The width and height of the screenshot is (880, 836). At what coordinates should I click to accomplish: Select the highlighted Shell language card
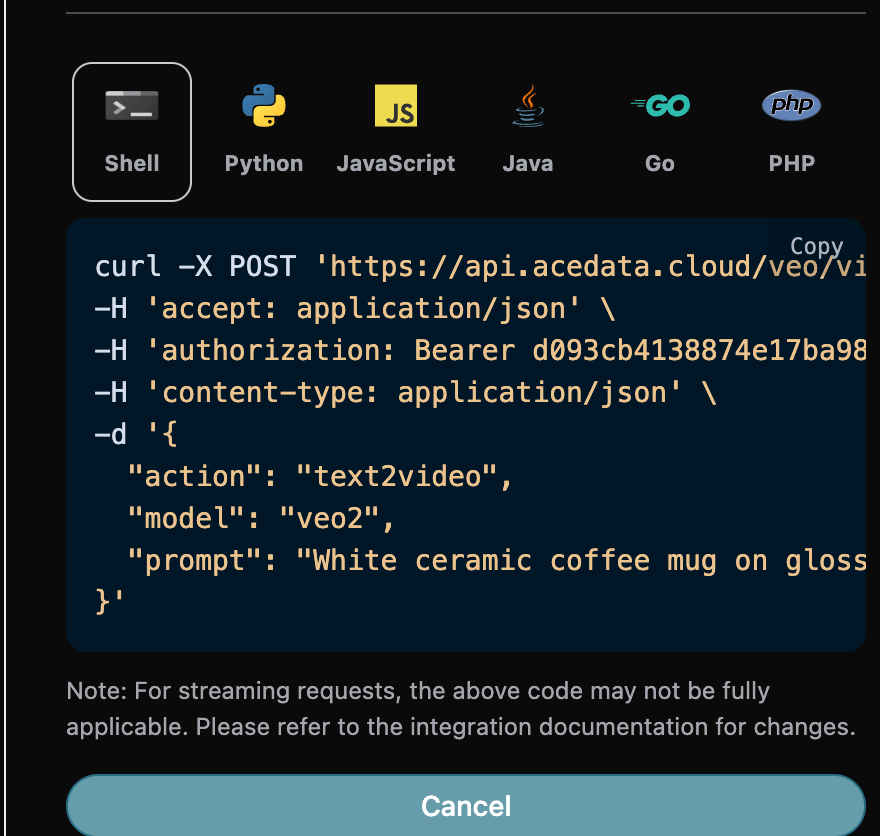[x=131, y=131]
